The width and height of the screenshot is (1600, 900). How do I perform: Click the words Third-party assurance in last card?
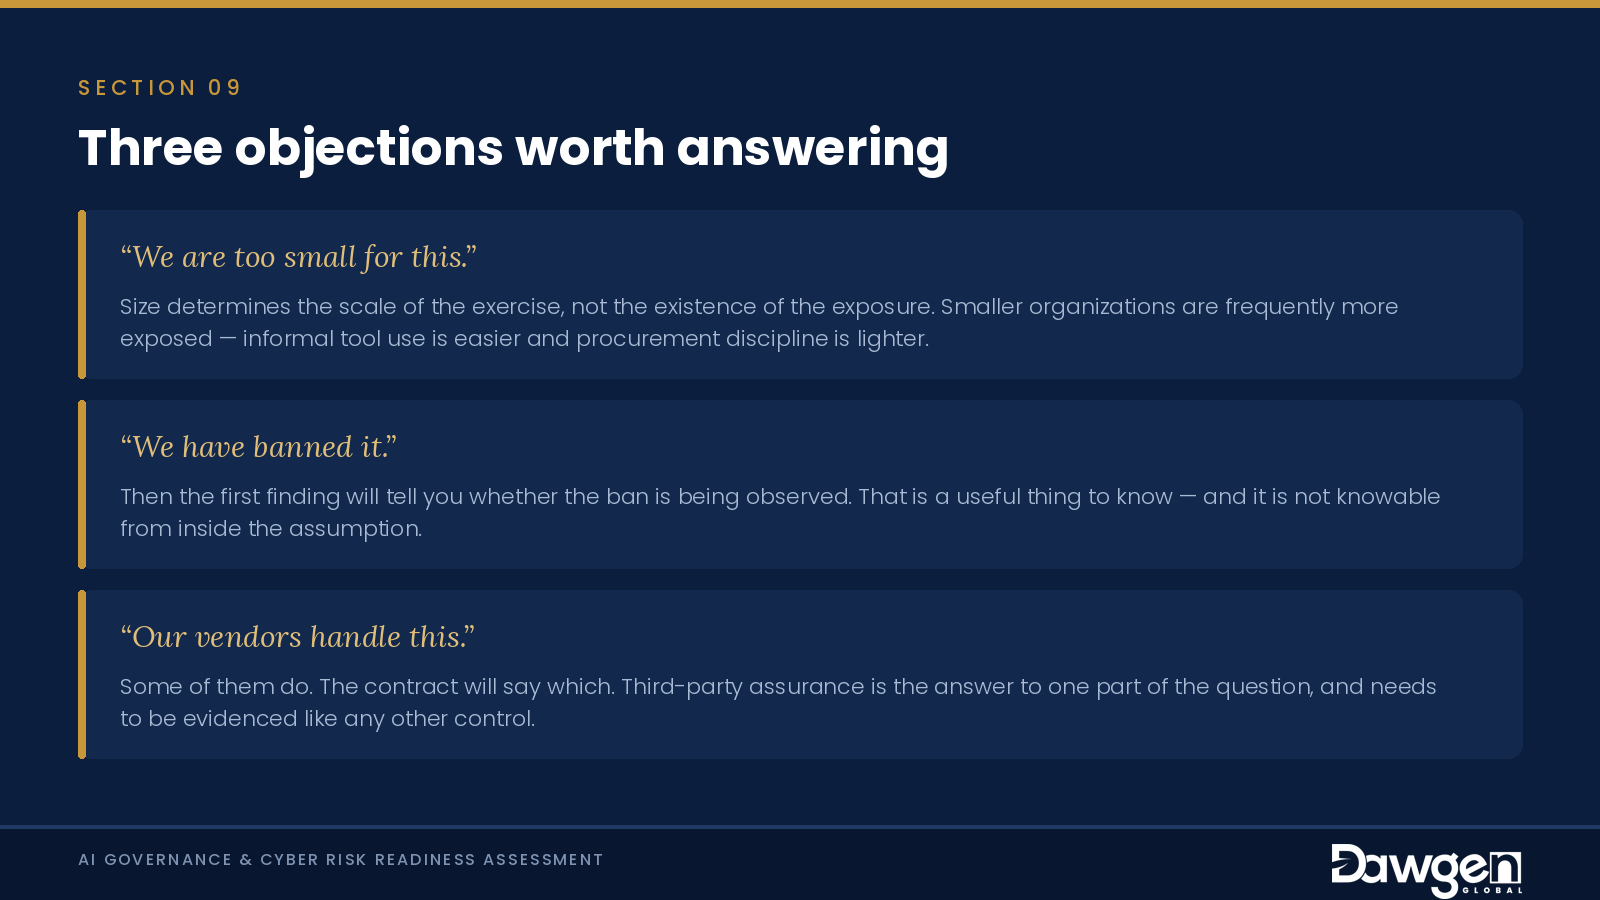[743, 687]
